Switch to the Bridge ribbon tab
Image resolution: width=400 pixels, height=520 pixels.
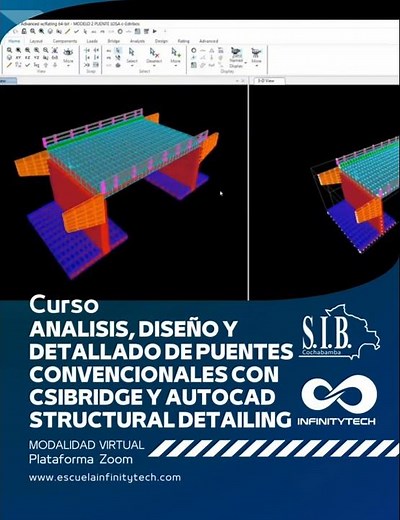pyautogui.click(x=114, y=41)
